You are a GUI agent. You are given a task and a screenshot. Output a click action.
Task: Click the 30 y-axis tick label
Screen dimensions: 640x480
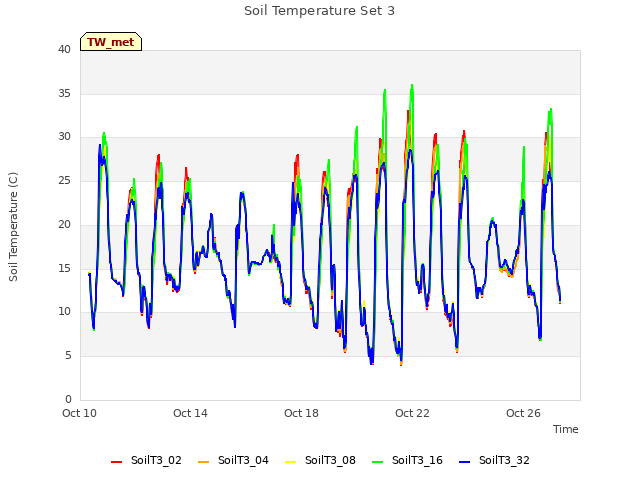[64, 137]
